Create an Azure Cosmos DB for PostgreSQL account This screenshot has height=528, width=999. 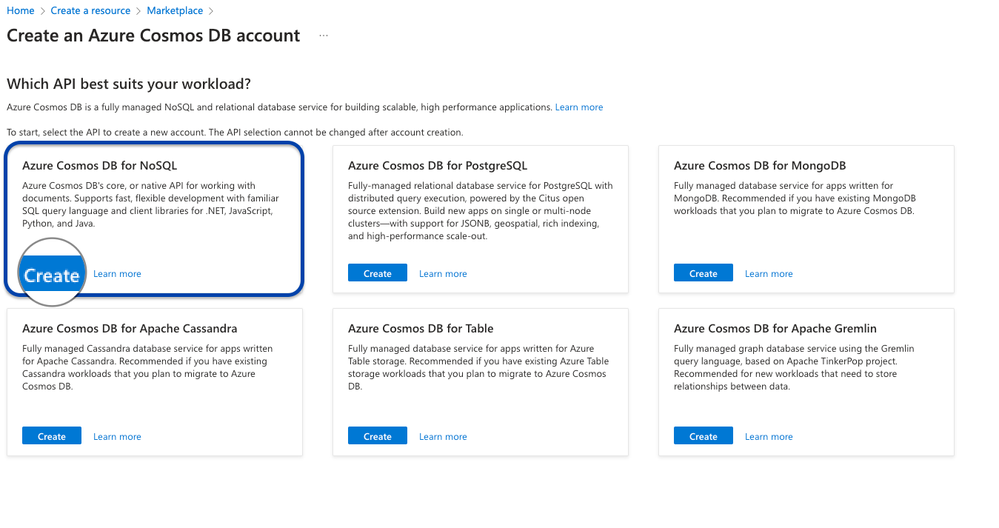[x=377, y=273]
